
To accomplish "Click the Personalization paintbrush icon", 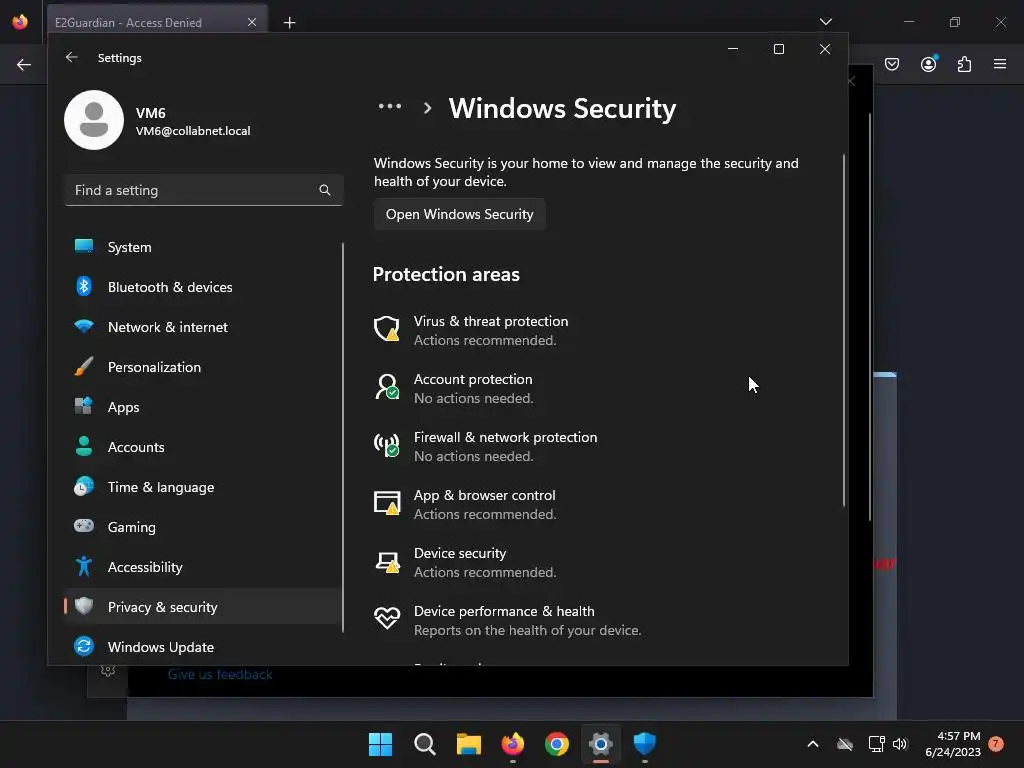I will (84, 366).
